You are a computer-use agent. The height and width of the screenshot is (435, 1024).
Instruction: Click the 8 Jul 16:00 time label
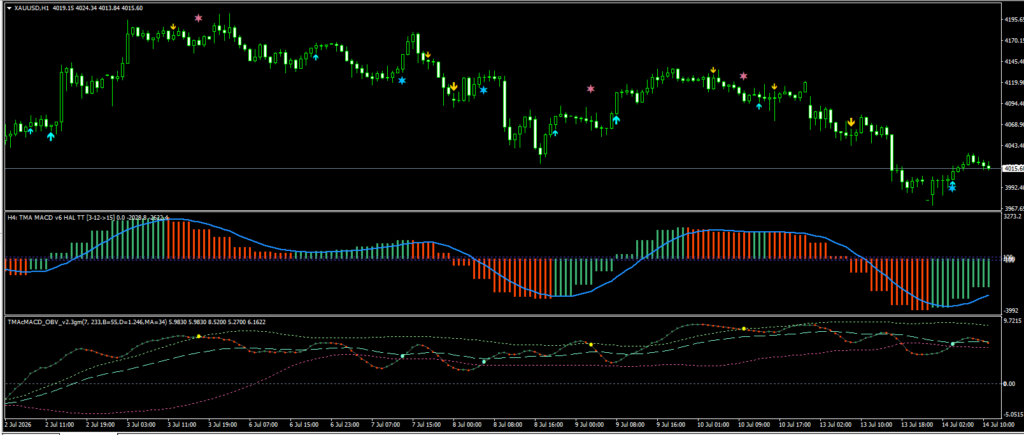[x=550, y=423]
